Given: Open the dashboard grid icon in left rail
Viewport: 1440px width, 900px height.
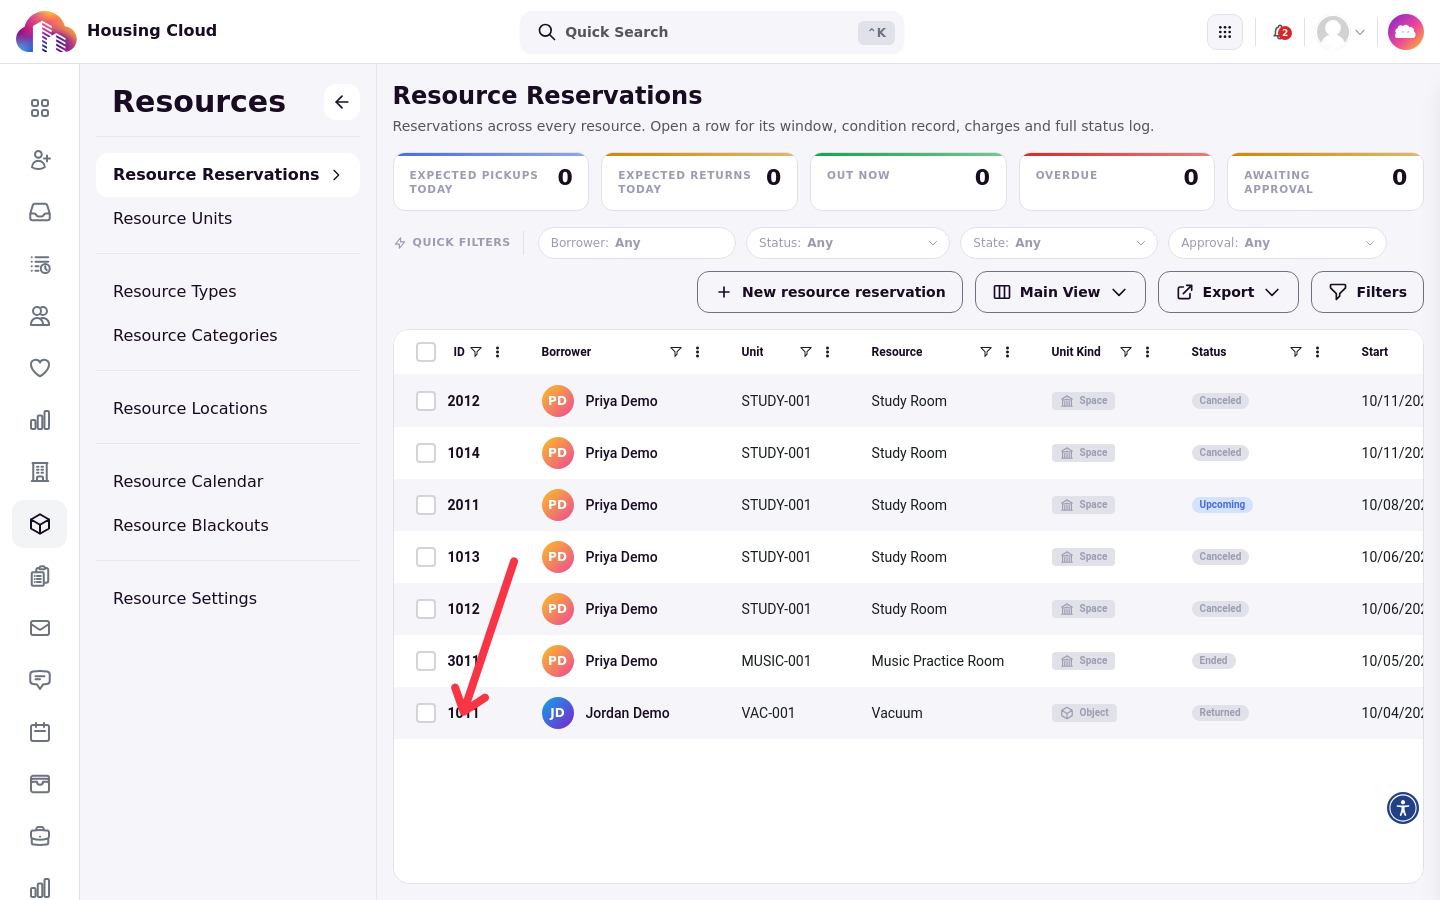Looking at the screenshot, I should (x=40, y=108).
